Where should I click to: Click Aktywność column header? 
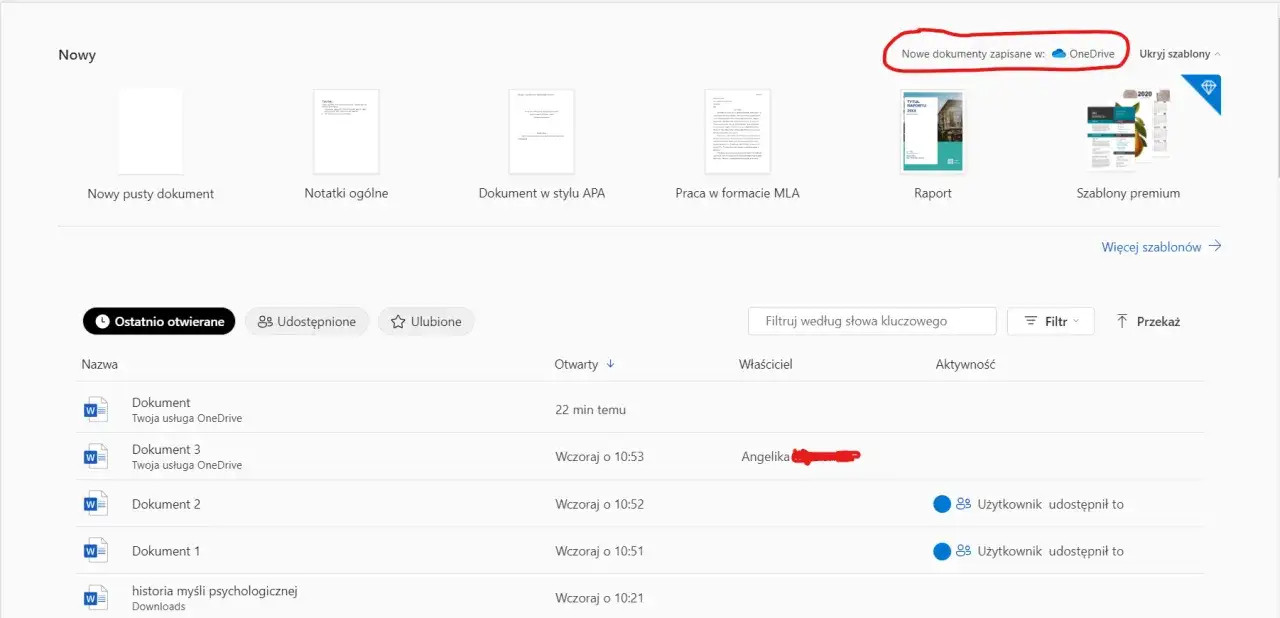(x=965, y=364)
